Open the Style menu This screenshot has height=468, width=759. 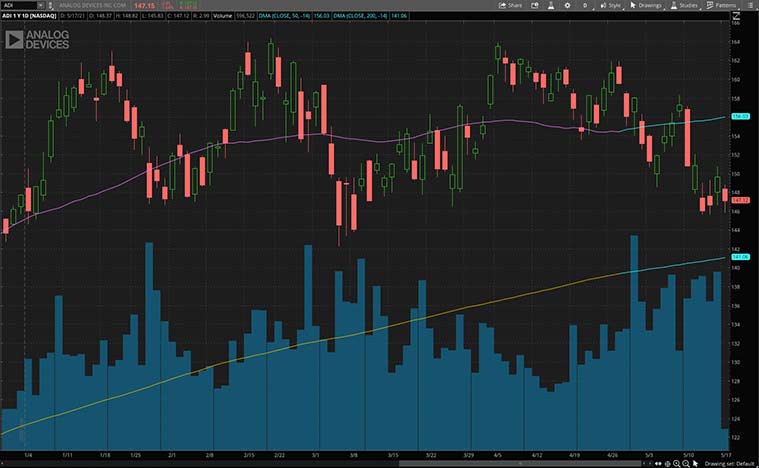click(610, 5)
